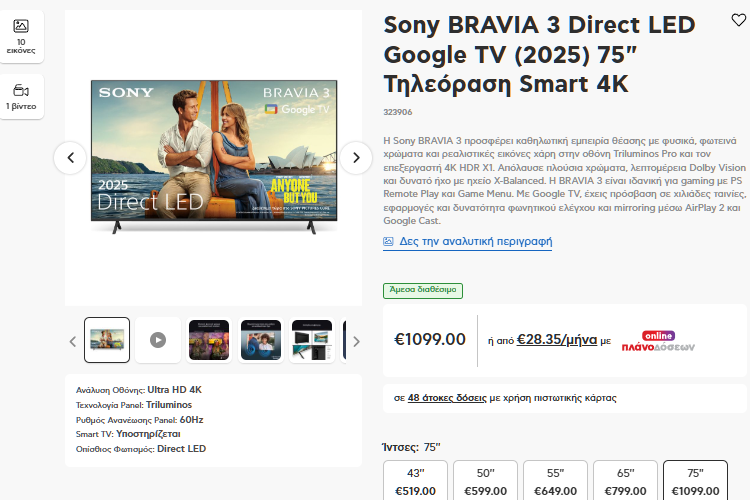Click the online installment plan logo
750x500 pixels.
tap(658, 340)
